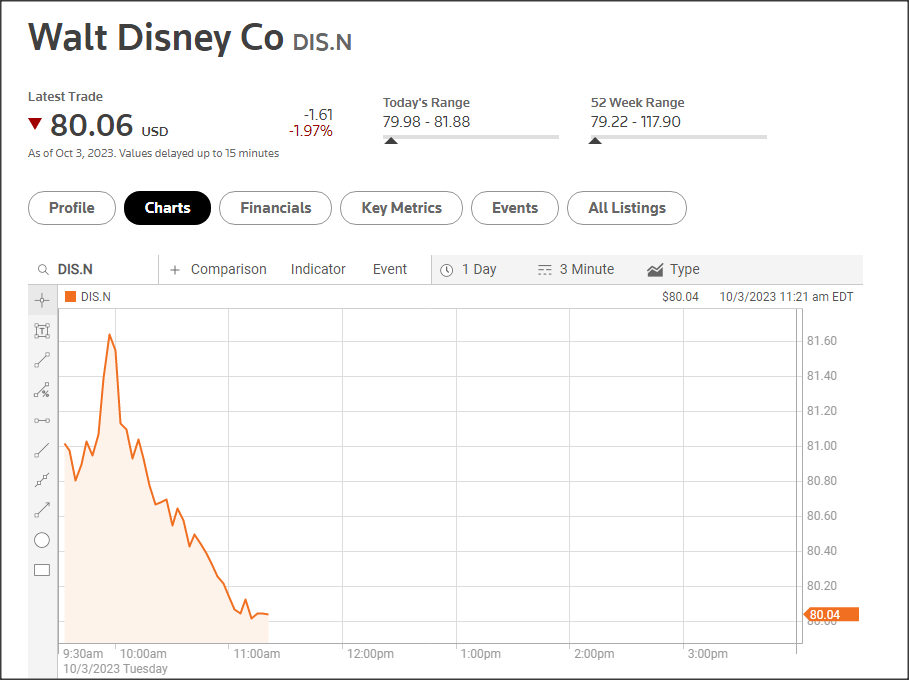Choose the percent line drawing tool
The height and width of the screenshot is (680, 909).
click(42, 390)
